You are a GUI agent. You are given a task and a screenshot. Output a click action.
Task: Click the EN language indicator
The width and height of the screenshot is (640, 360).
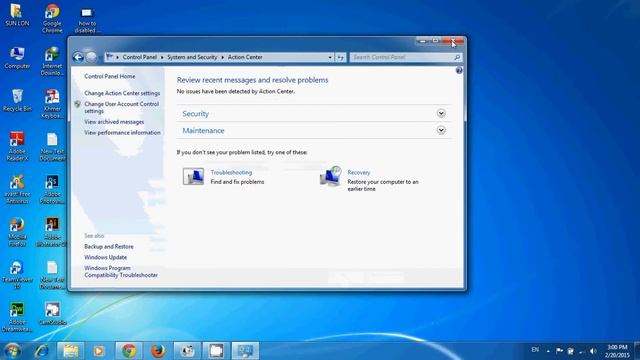[x=535, y=350]
